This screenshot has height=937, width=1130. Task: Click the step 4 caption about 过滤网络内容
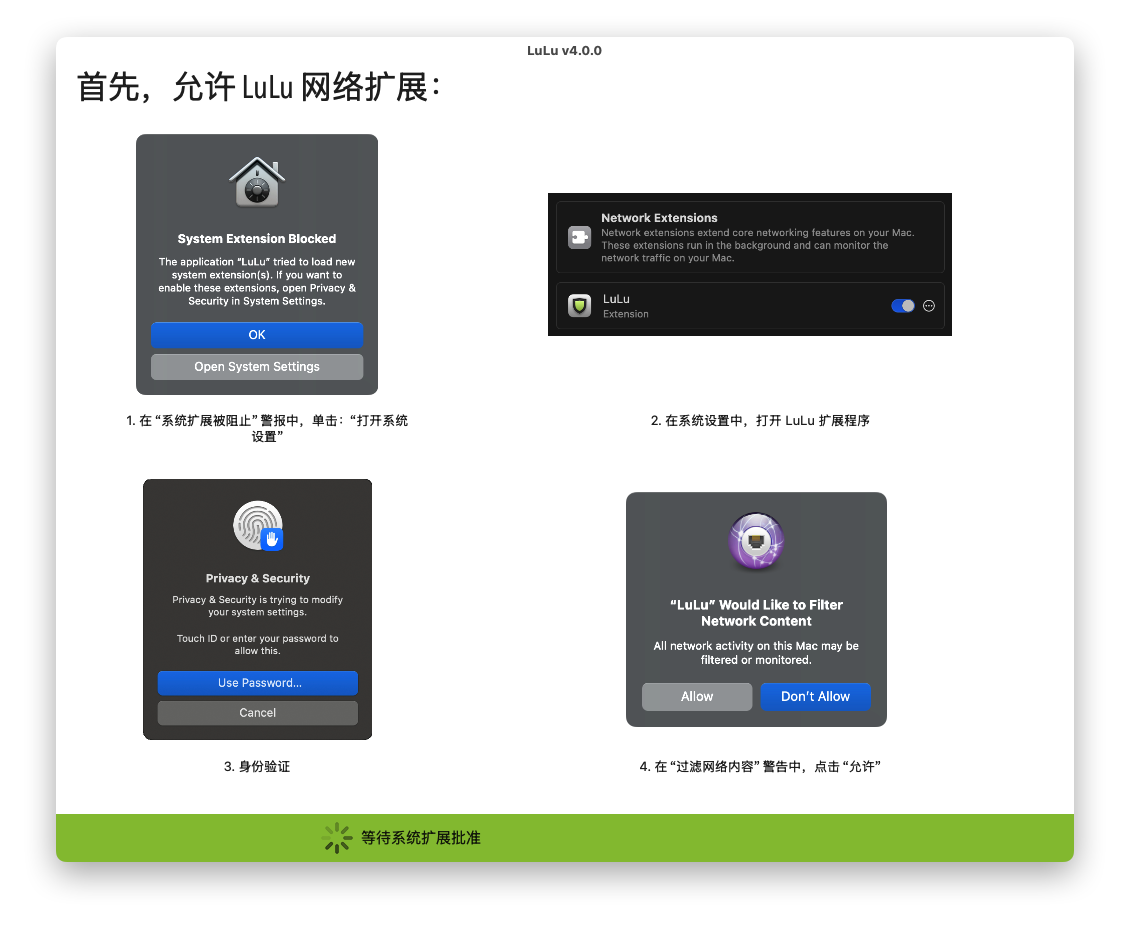coord(760,766)
